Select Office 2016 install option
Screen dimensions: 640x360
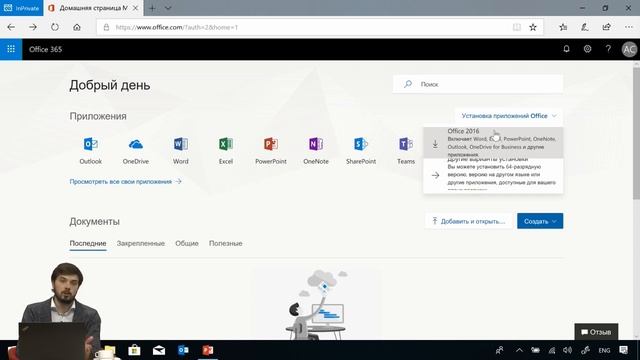pyautogui.click(x=493, y=143)
